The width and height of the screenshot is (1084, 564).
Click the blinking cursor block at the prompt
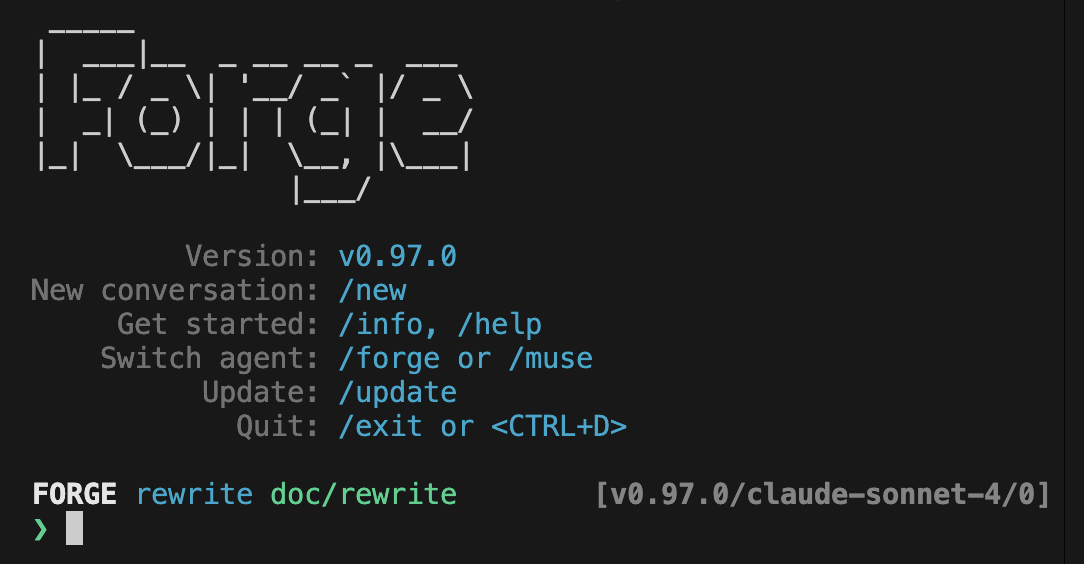[x=75, y=529]
